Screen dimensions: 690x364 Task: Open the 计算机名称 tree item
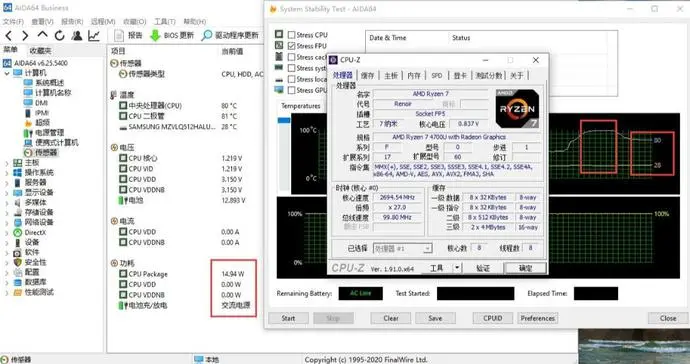click(47, 93)
